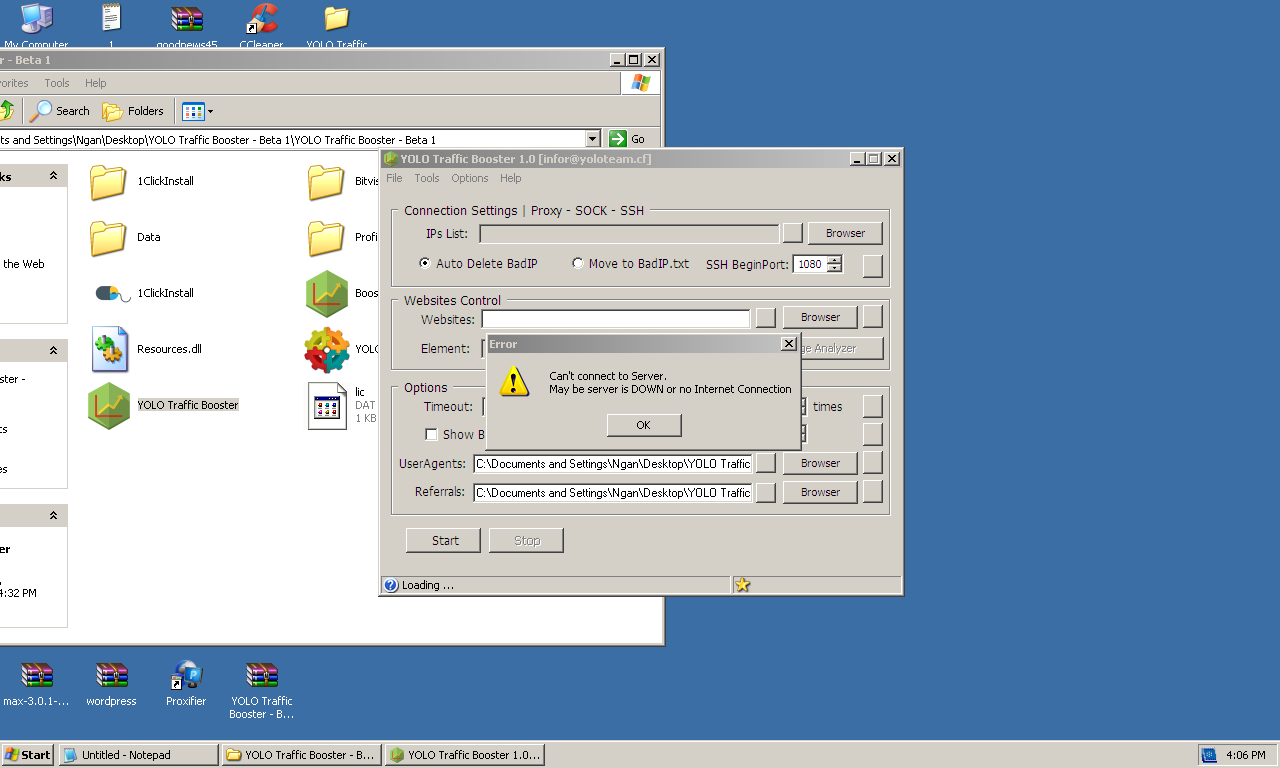Switch to Untitled - Notepad on the taskbar

point(138,755)
